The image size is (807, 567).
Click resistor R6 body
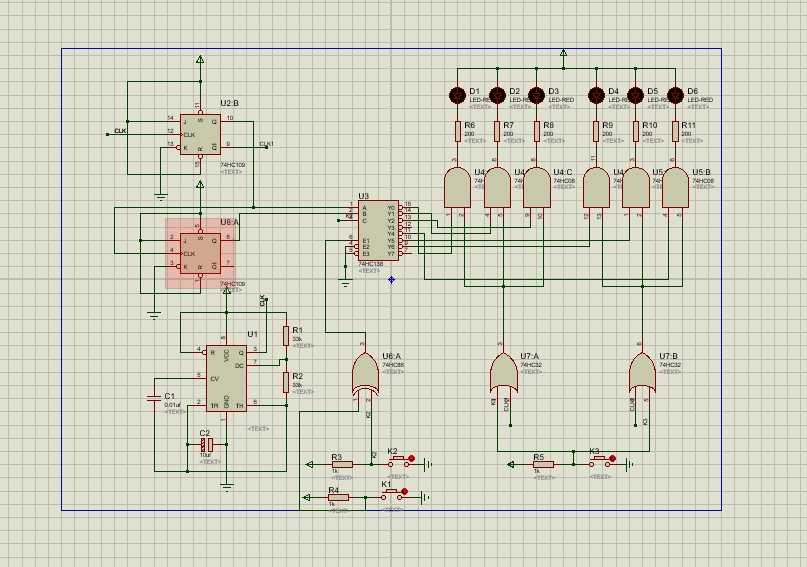click(458, 132)
